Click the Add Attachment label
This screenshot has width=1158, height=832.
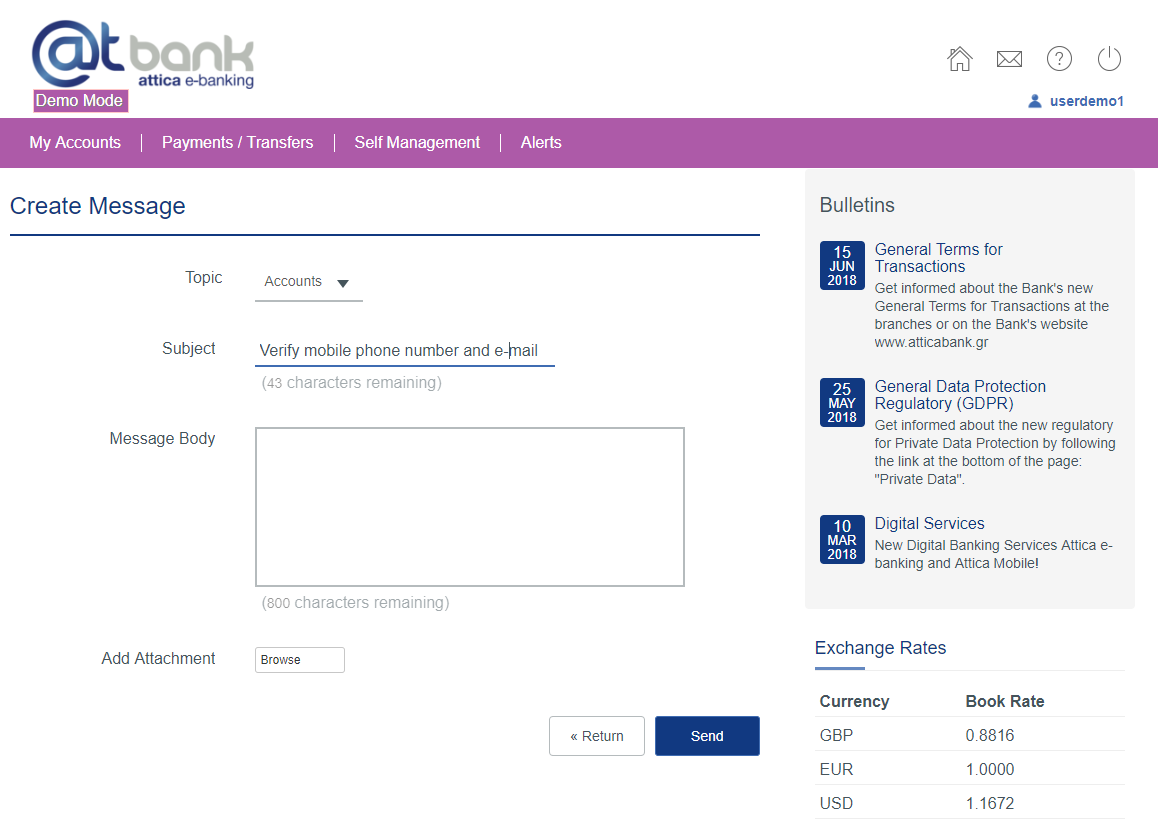158,659
